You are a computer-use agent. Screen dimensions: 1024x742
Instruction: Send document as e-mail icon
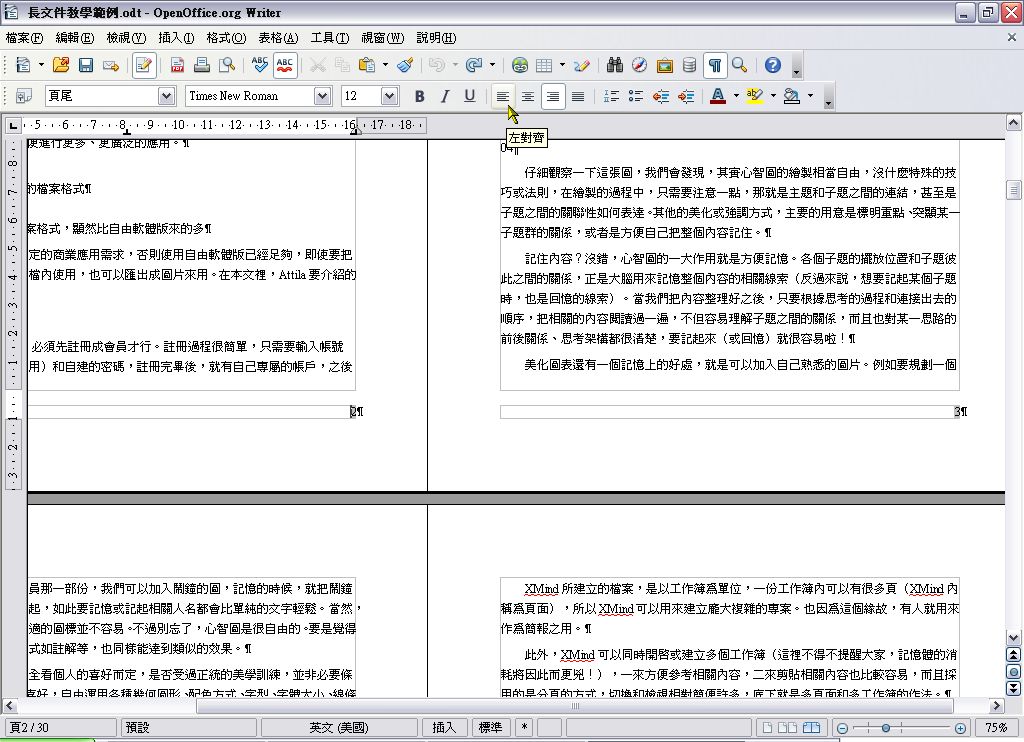[x=110, y=65]
